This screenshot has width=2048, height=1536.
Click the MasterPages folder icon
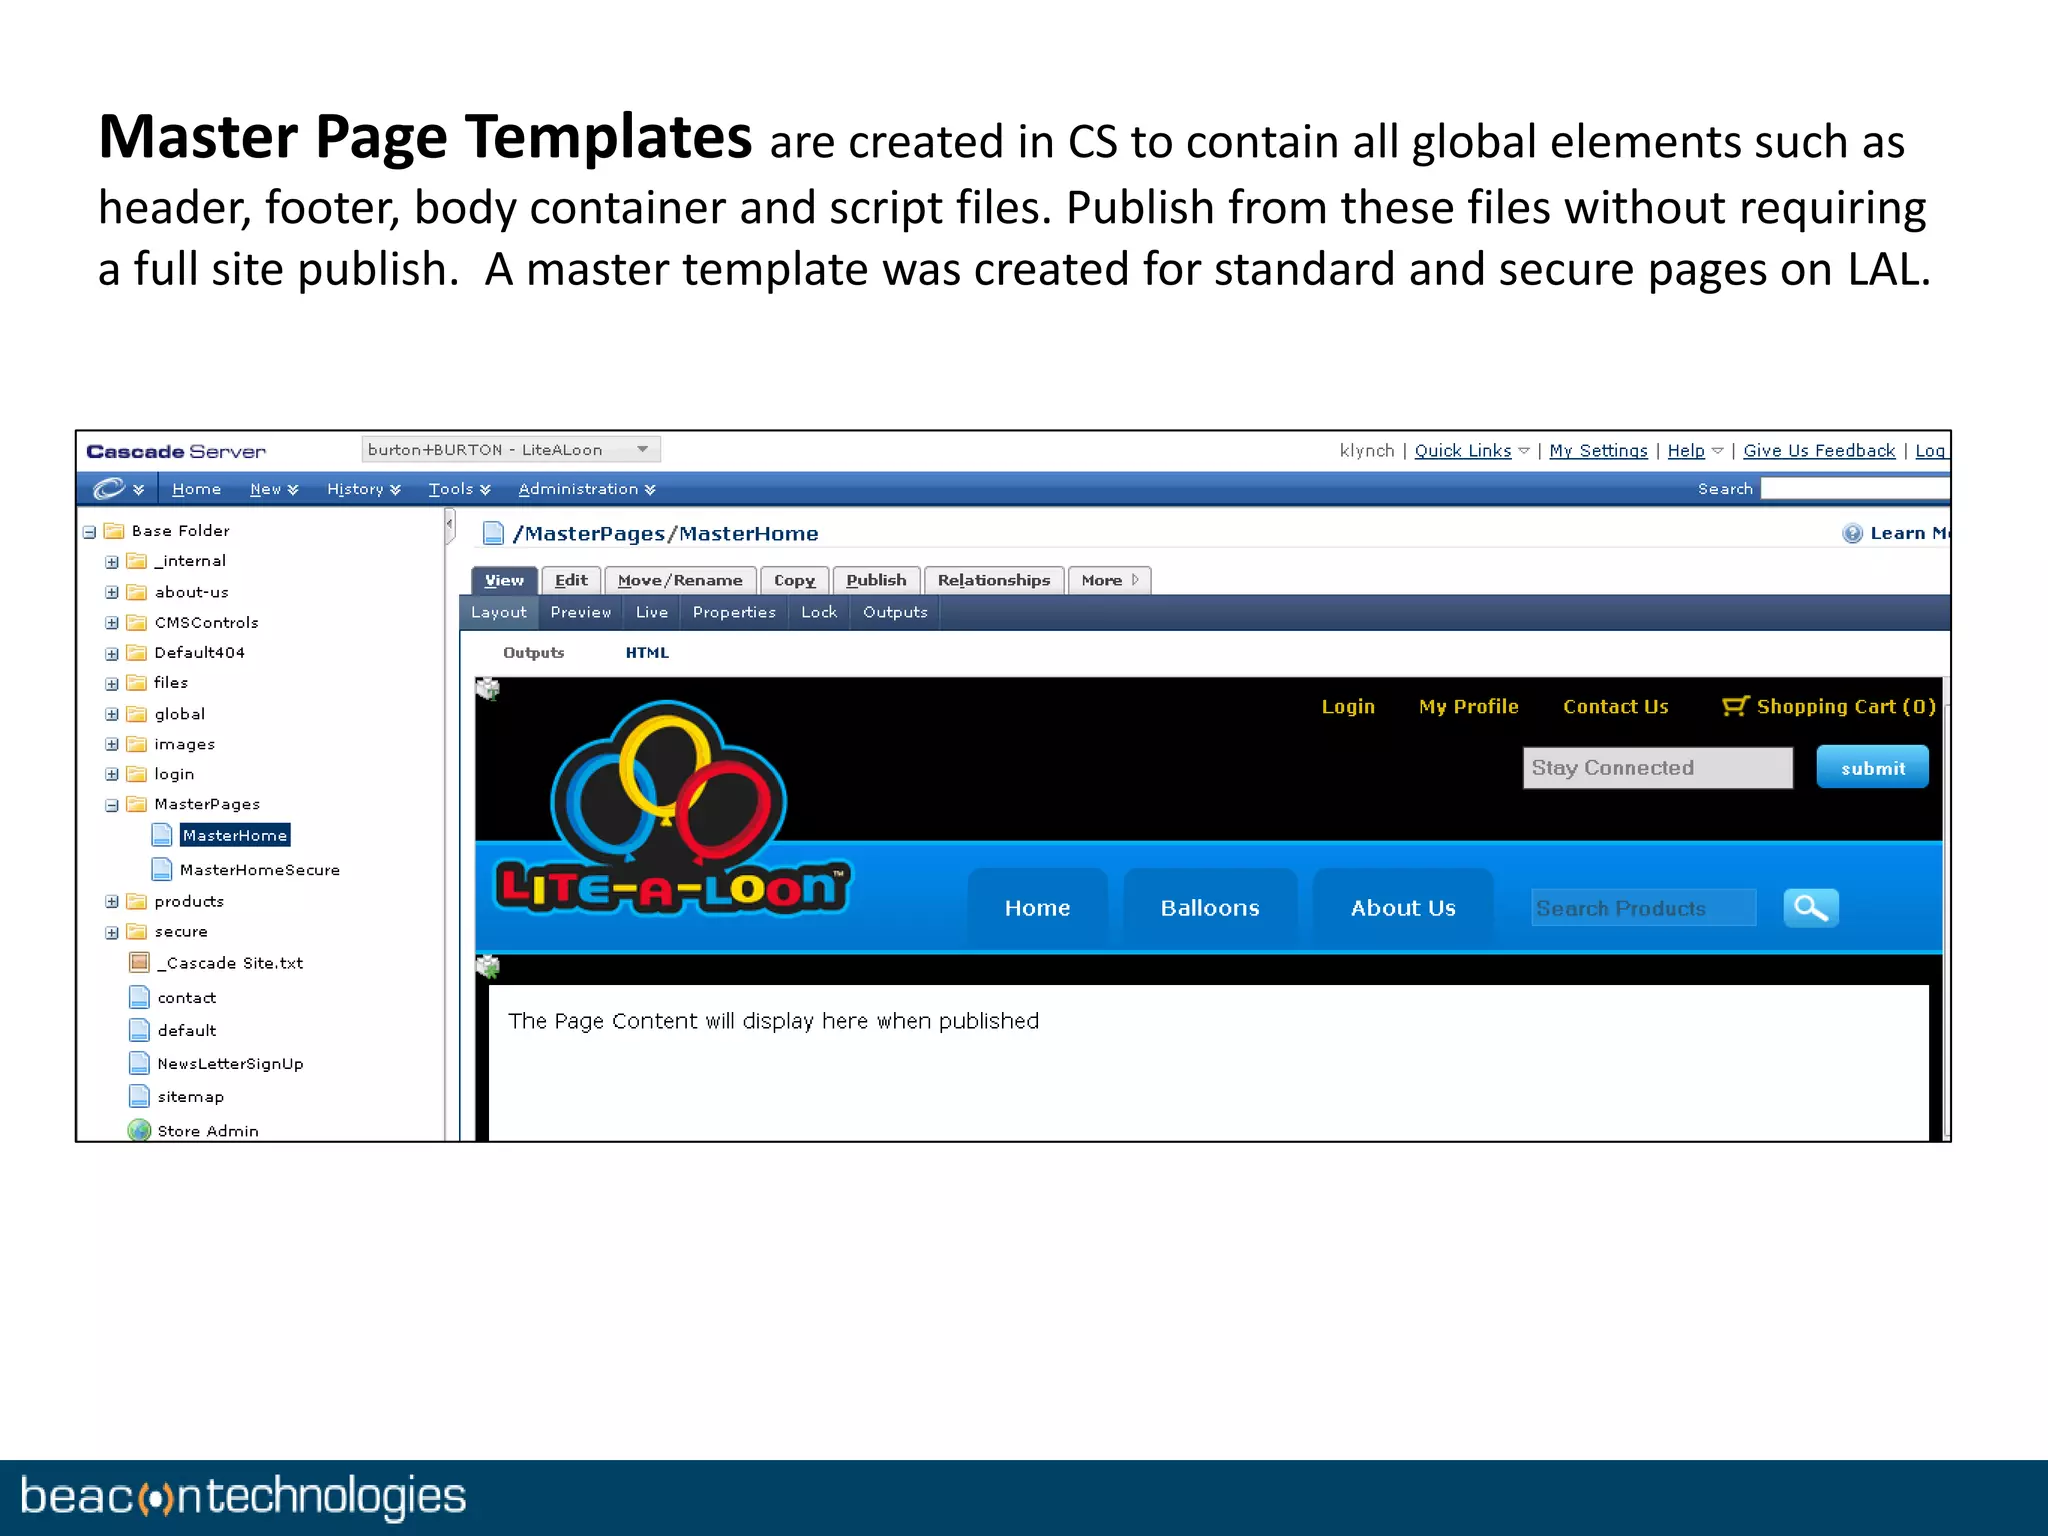point(137,804)
